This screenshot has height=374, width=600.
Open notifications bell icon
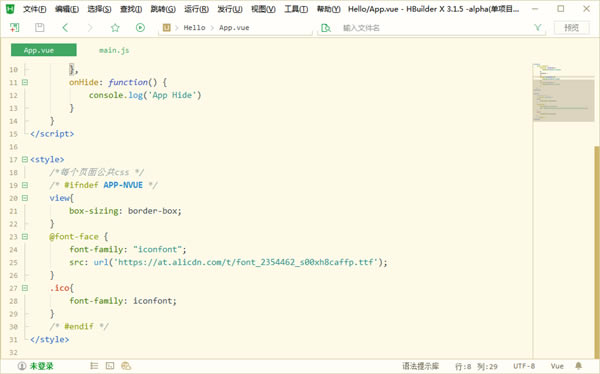(579, 366)
